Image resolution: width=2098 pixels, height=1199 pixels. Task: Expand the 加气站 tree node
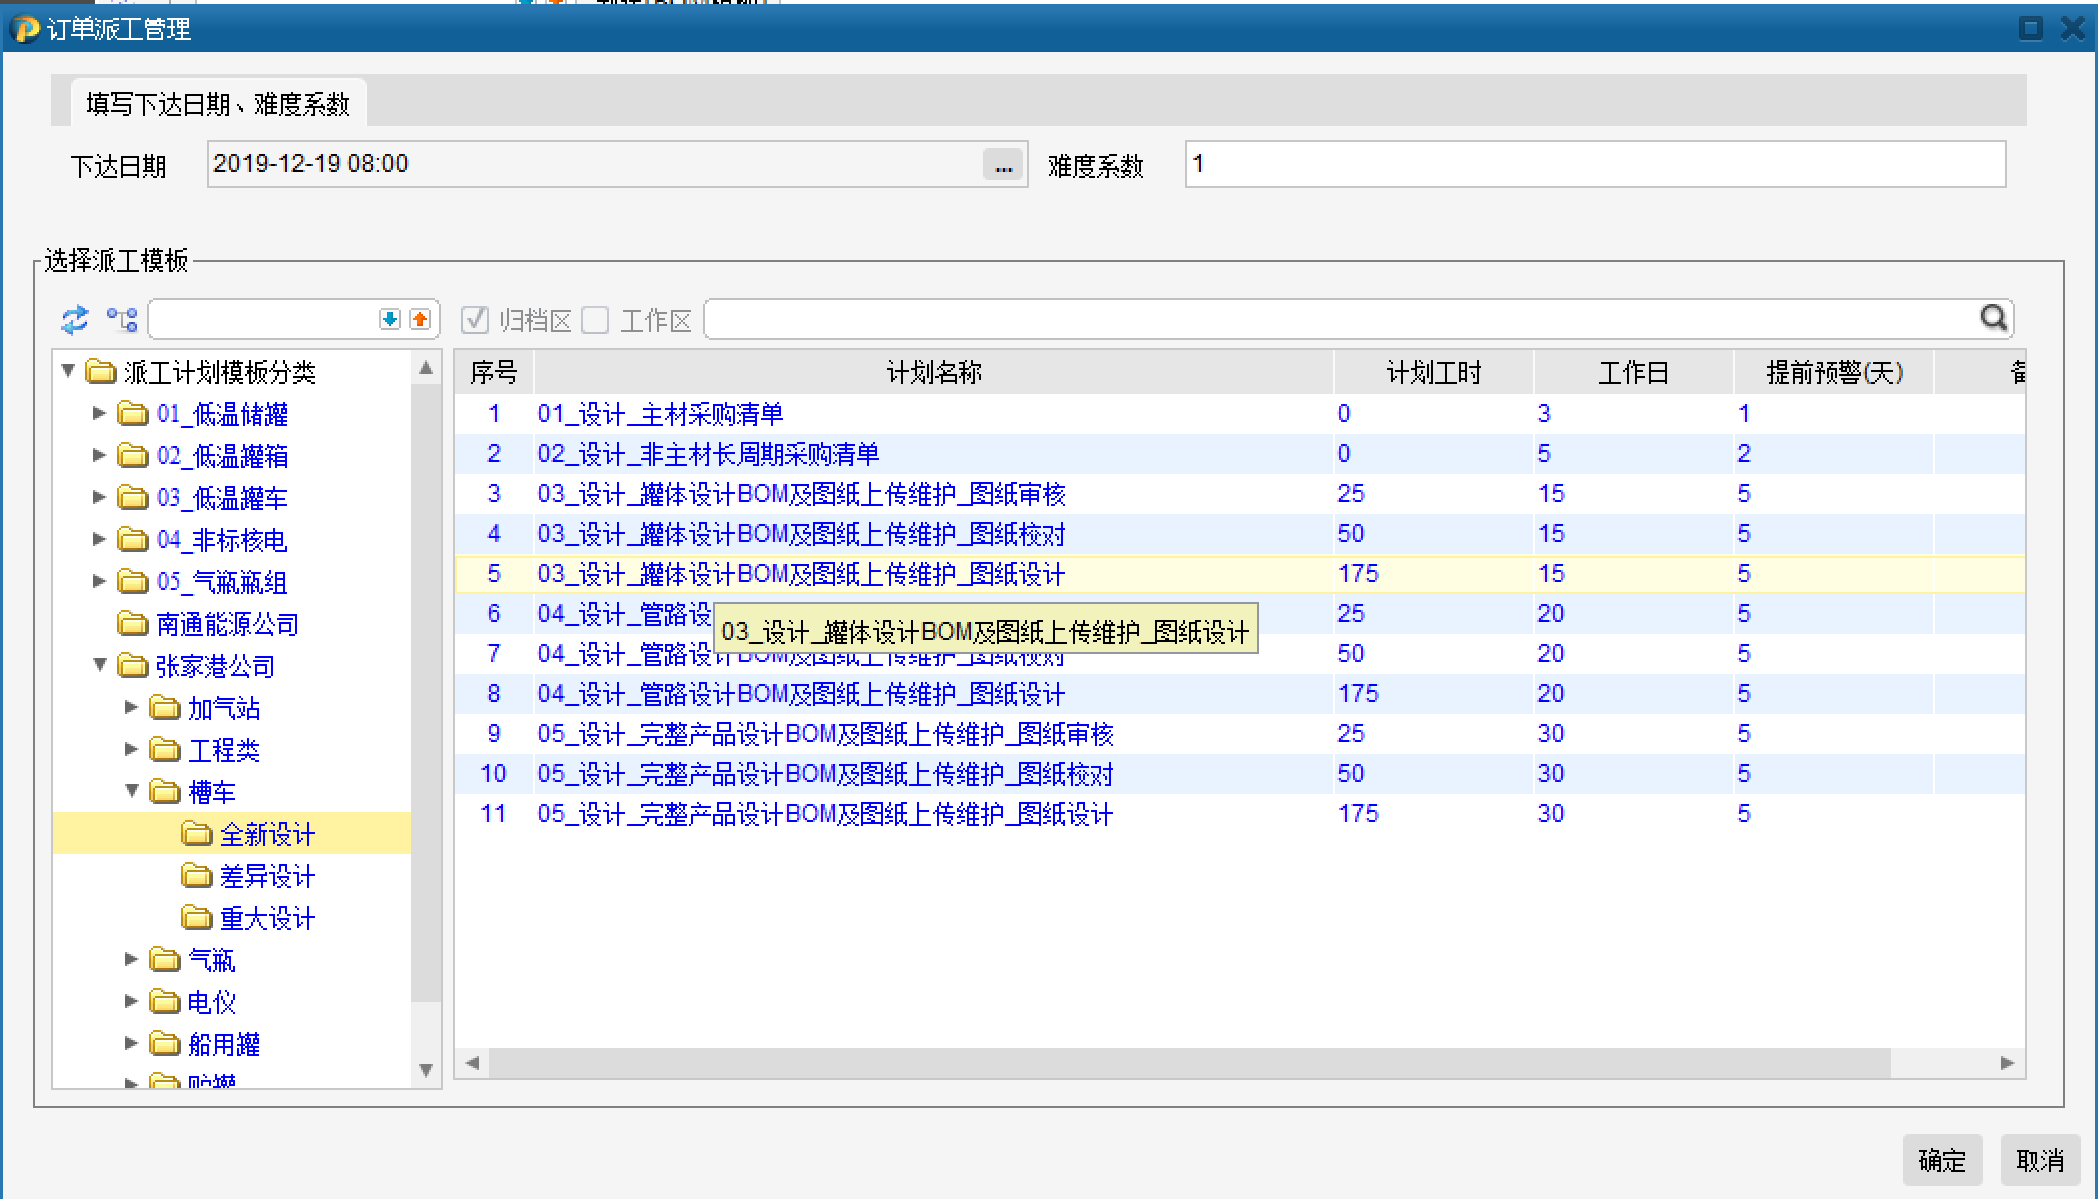pos(132,707)
